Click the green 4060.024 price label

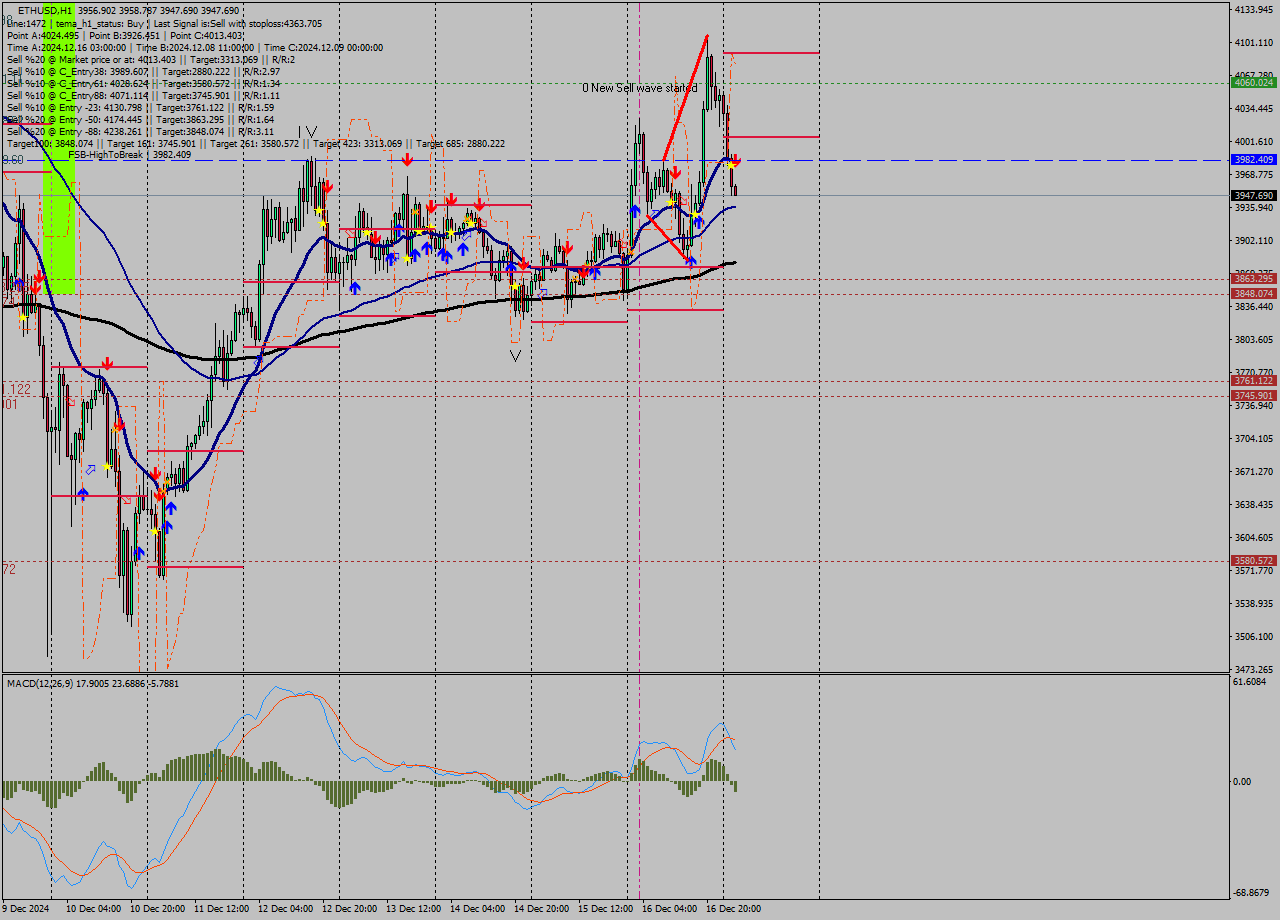click(x=1253, y=83)
